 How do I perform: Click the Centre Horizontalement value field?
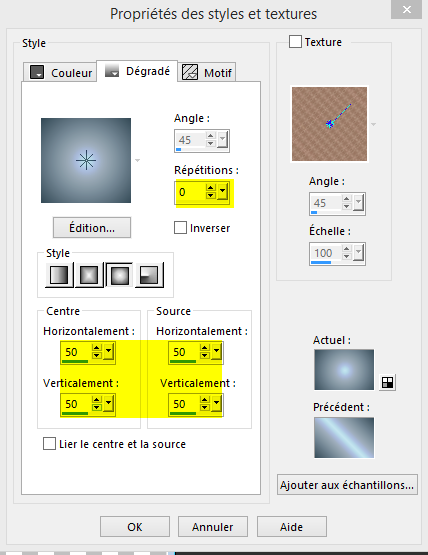point(76,352)
